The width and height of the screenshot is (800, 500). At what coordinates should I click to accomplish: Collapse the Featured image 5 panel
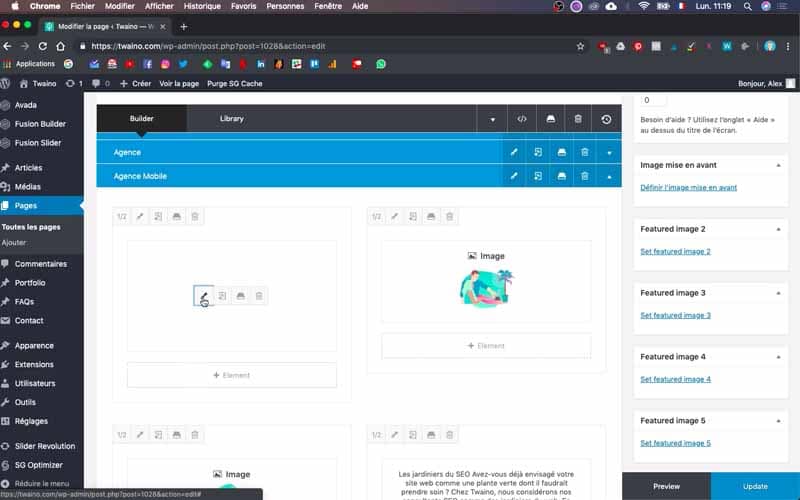778,421
